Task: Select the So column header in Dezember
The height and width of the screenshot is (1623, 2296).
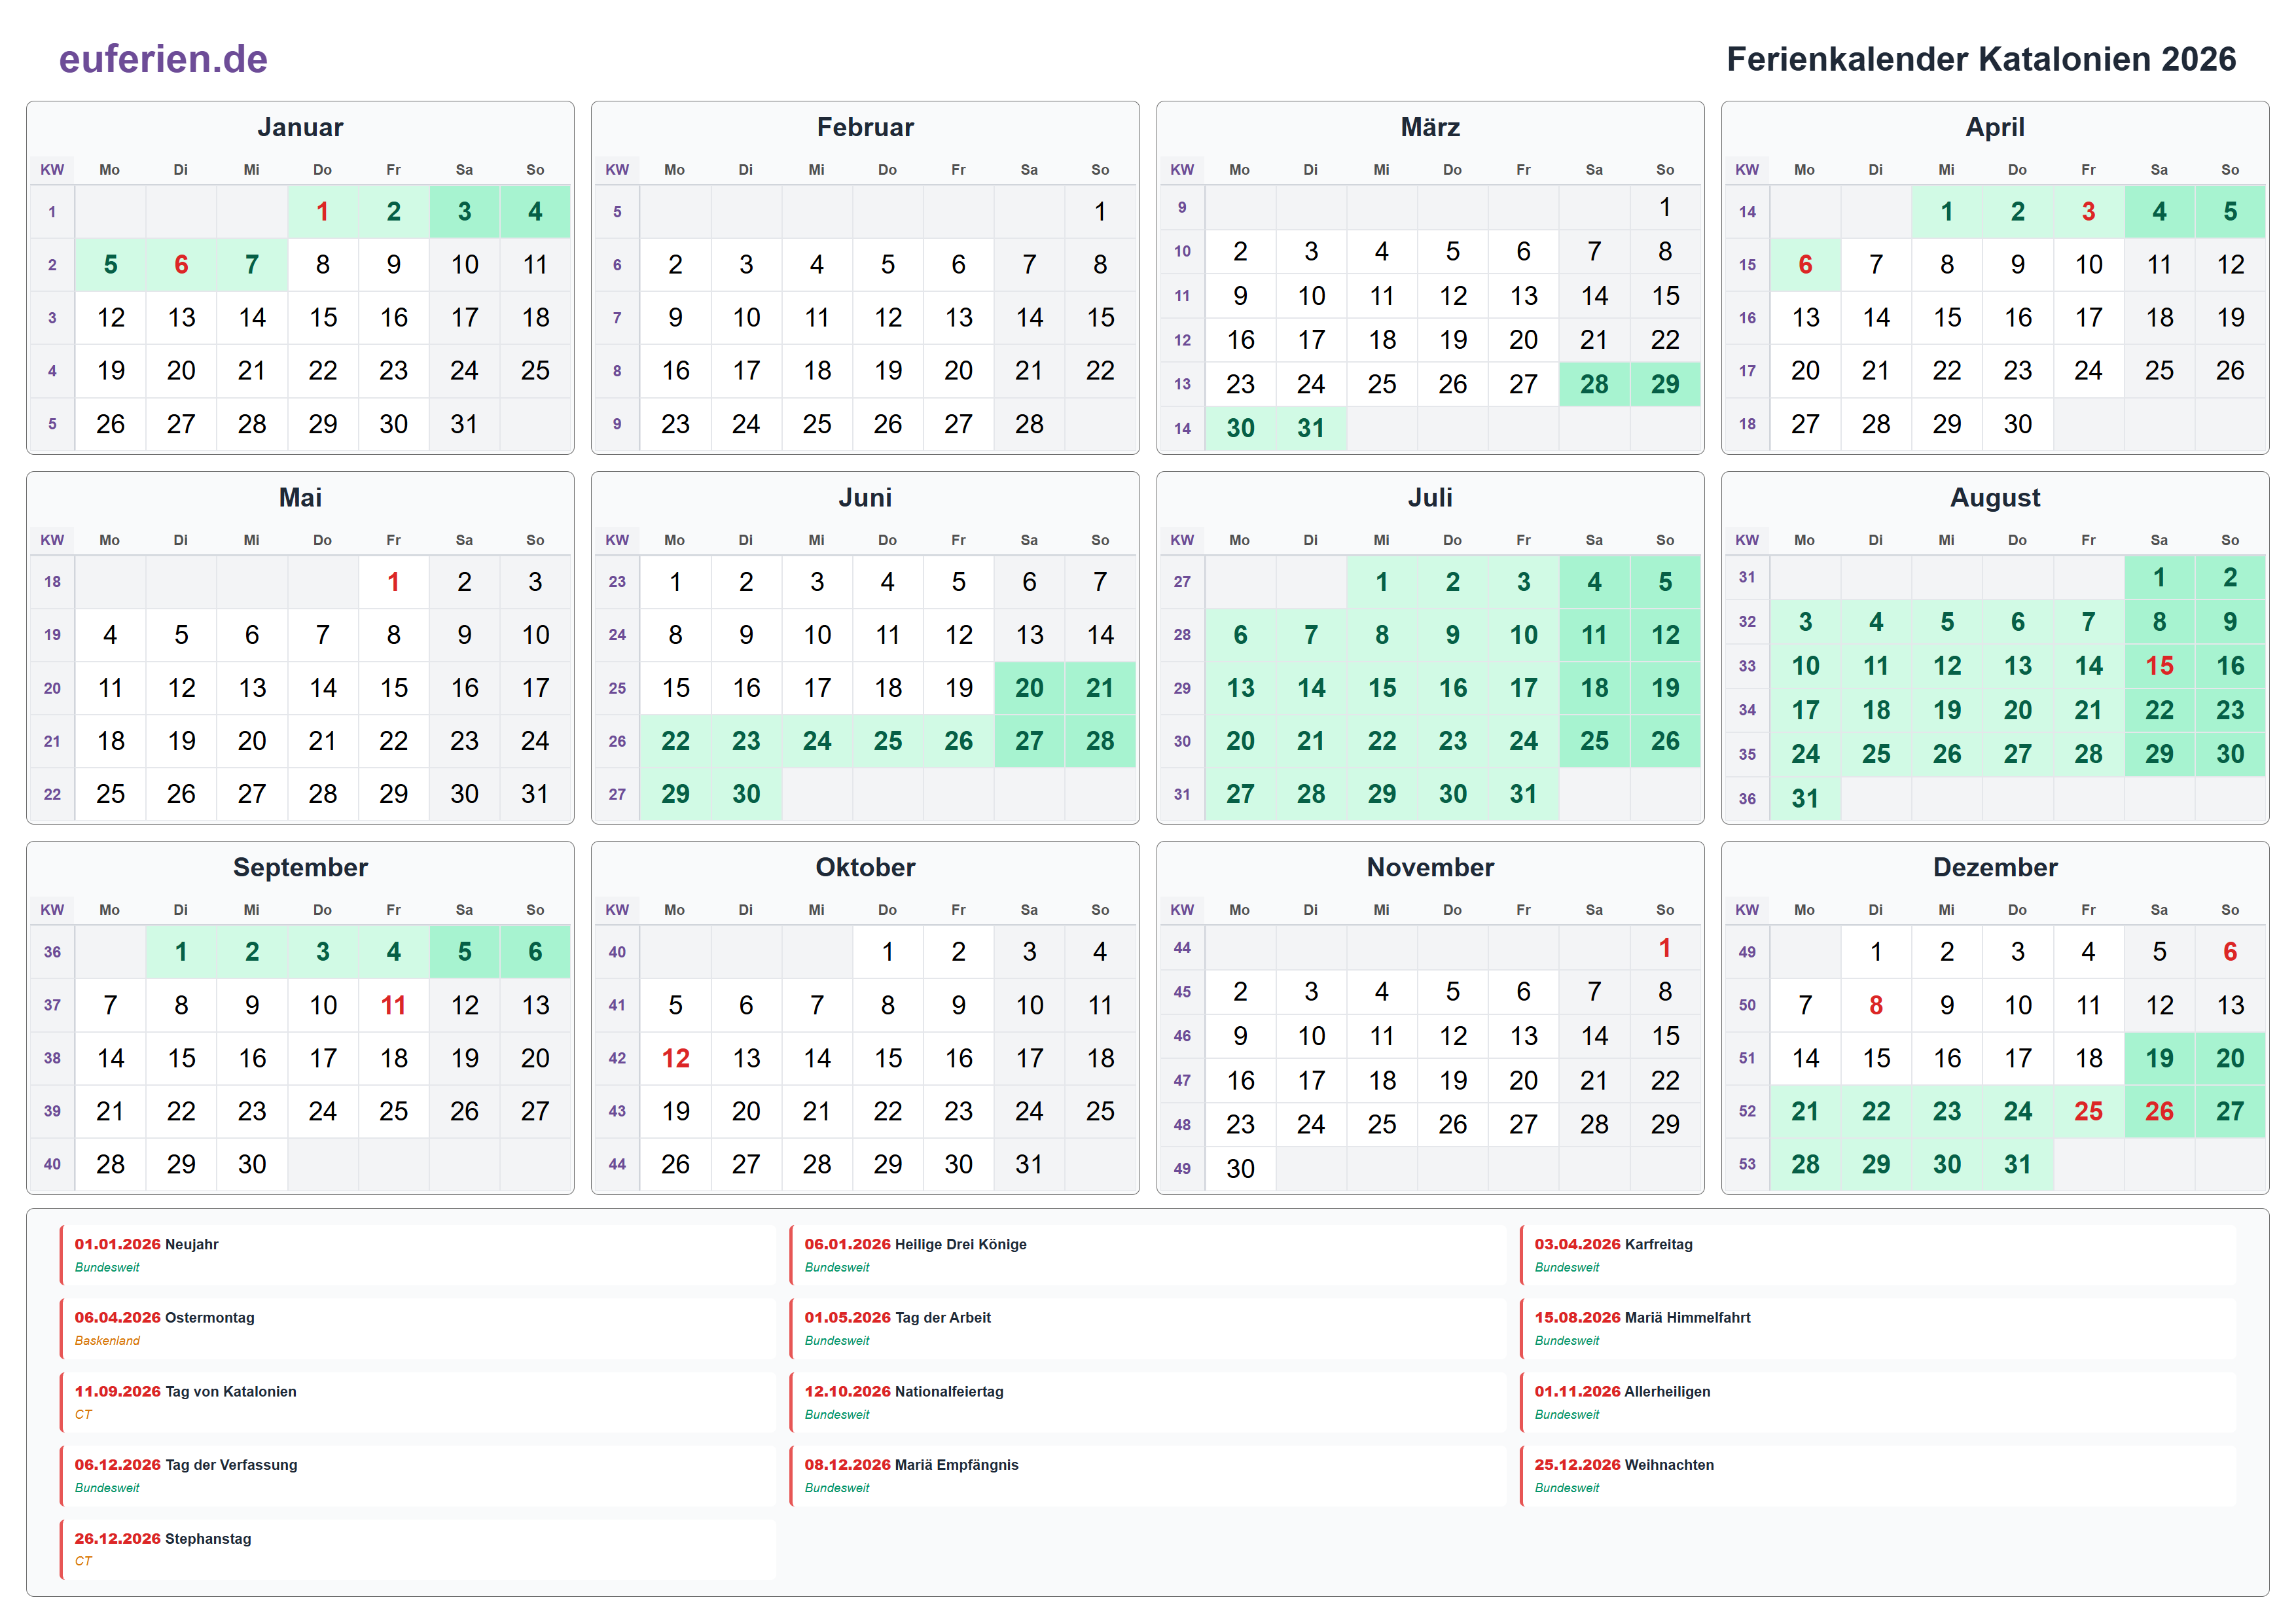Action: click(x=2230, y=910)
